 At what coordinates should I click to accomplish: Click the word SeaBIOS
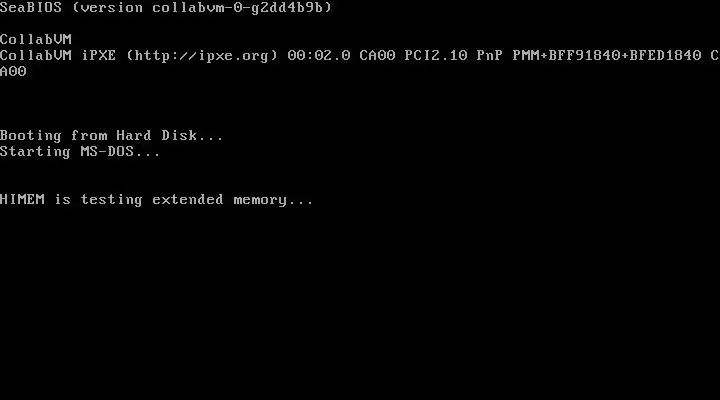[31, 7]
